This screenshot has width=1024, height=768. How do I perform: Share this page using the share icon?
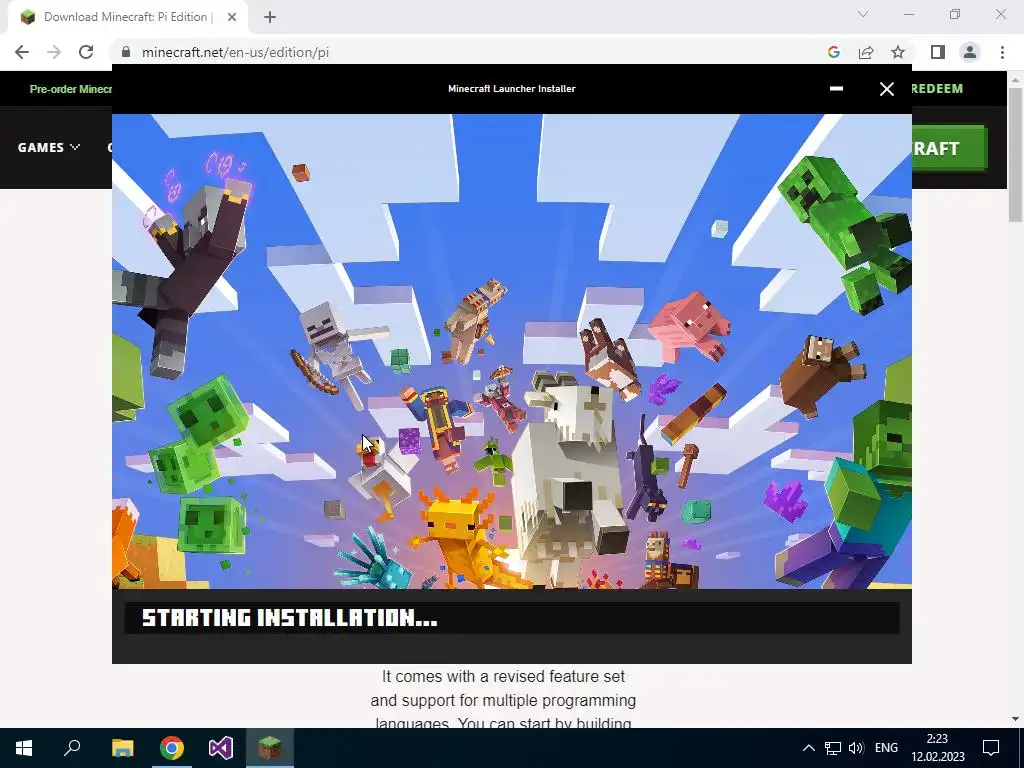[866, 52]
